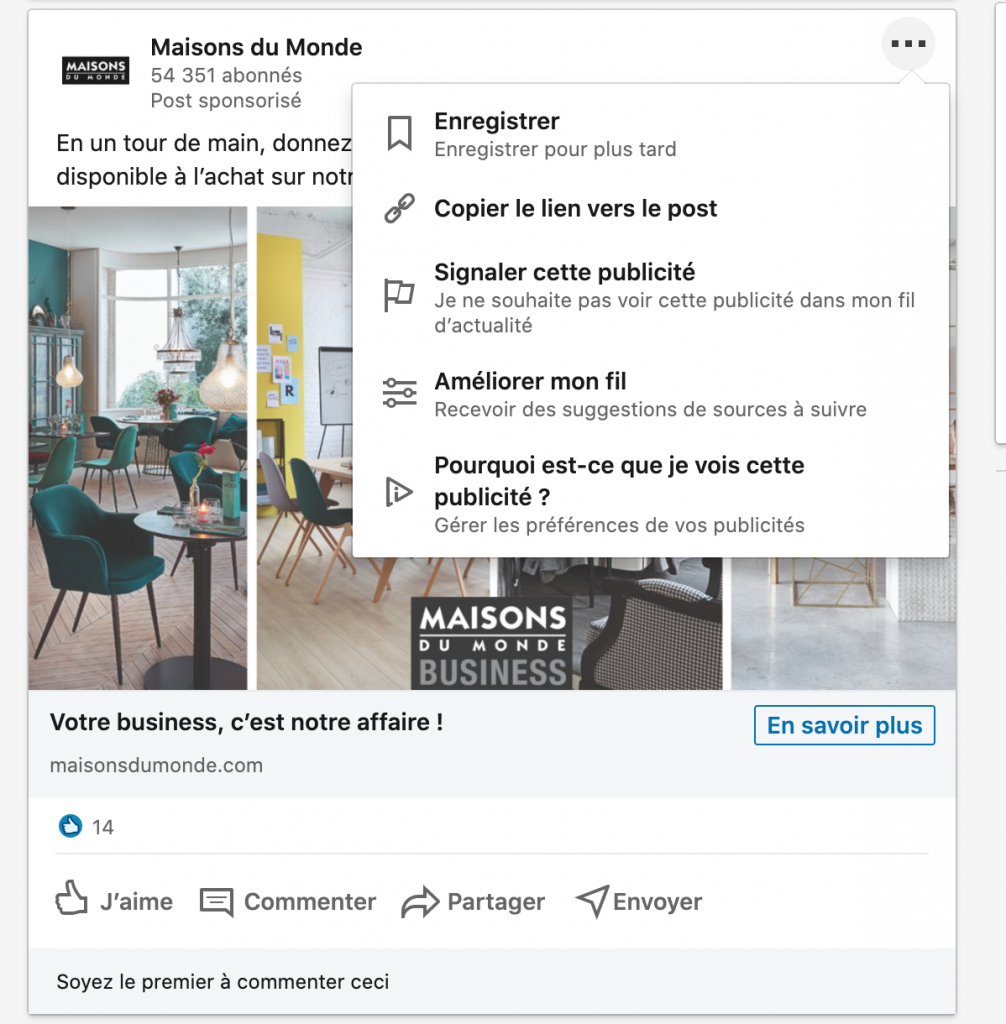This screenshot has height=1024, width=1006.
Task: Open the Maisons du Monde company name link
Action: [x=256, y=47]
